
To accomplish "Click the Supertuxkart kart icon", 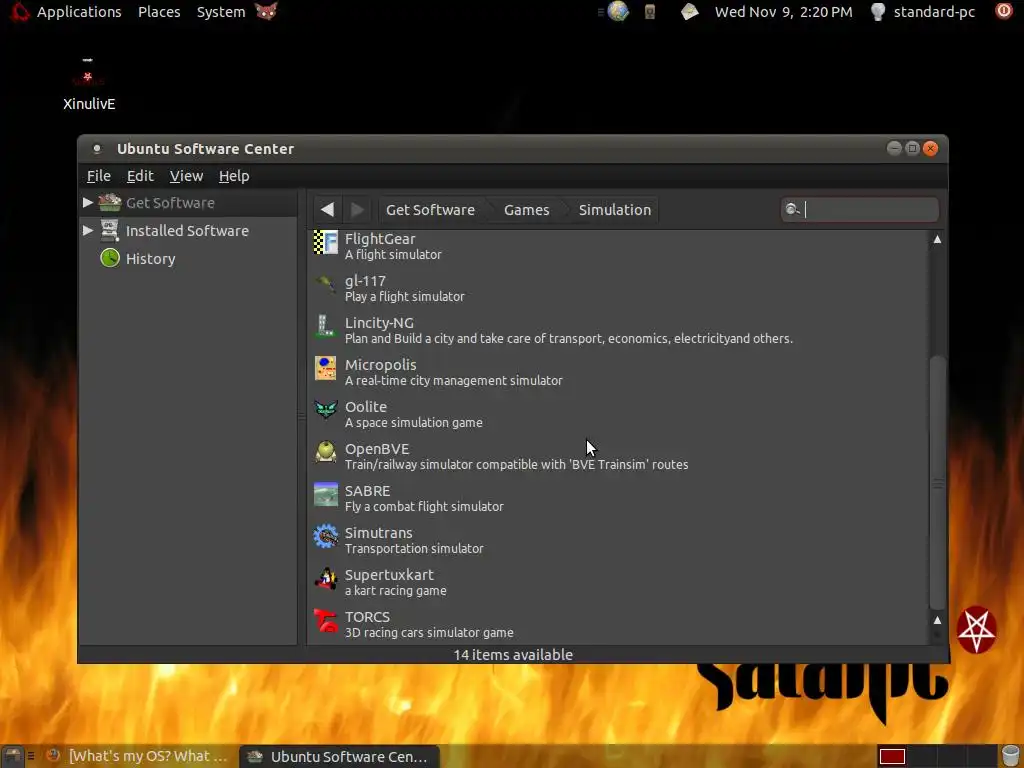I will coord(325,578).
